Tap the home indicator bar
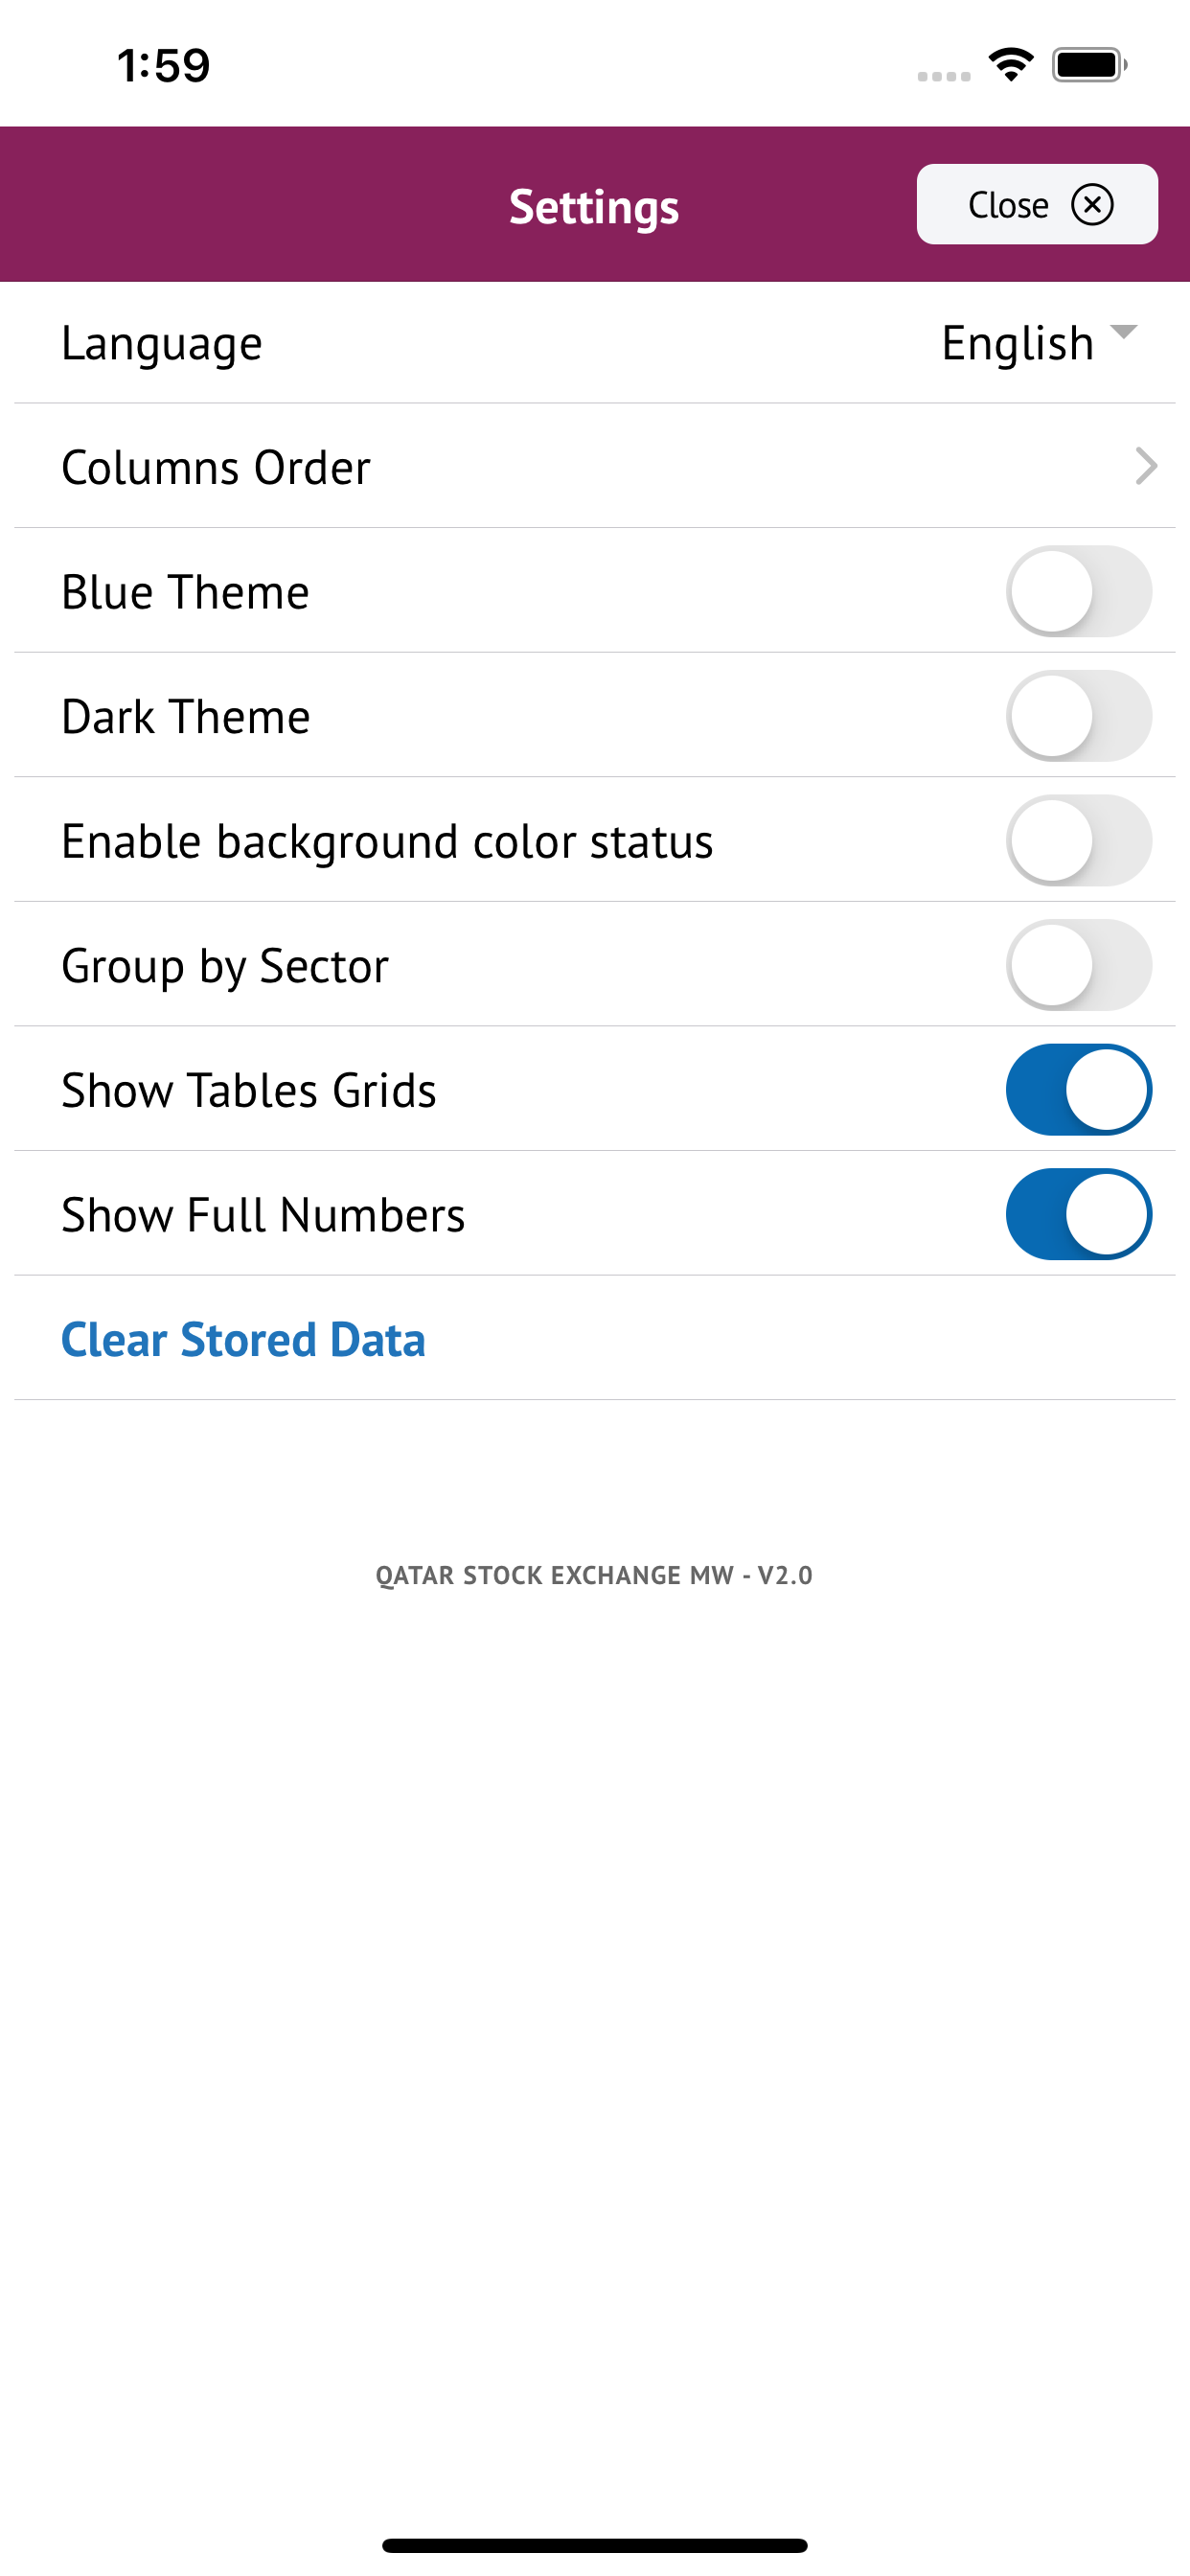1190x2576 pixels. pyautogui.click(x=594, y=2545)
